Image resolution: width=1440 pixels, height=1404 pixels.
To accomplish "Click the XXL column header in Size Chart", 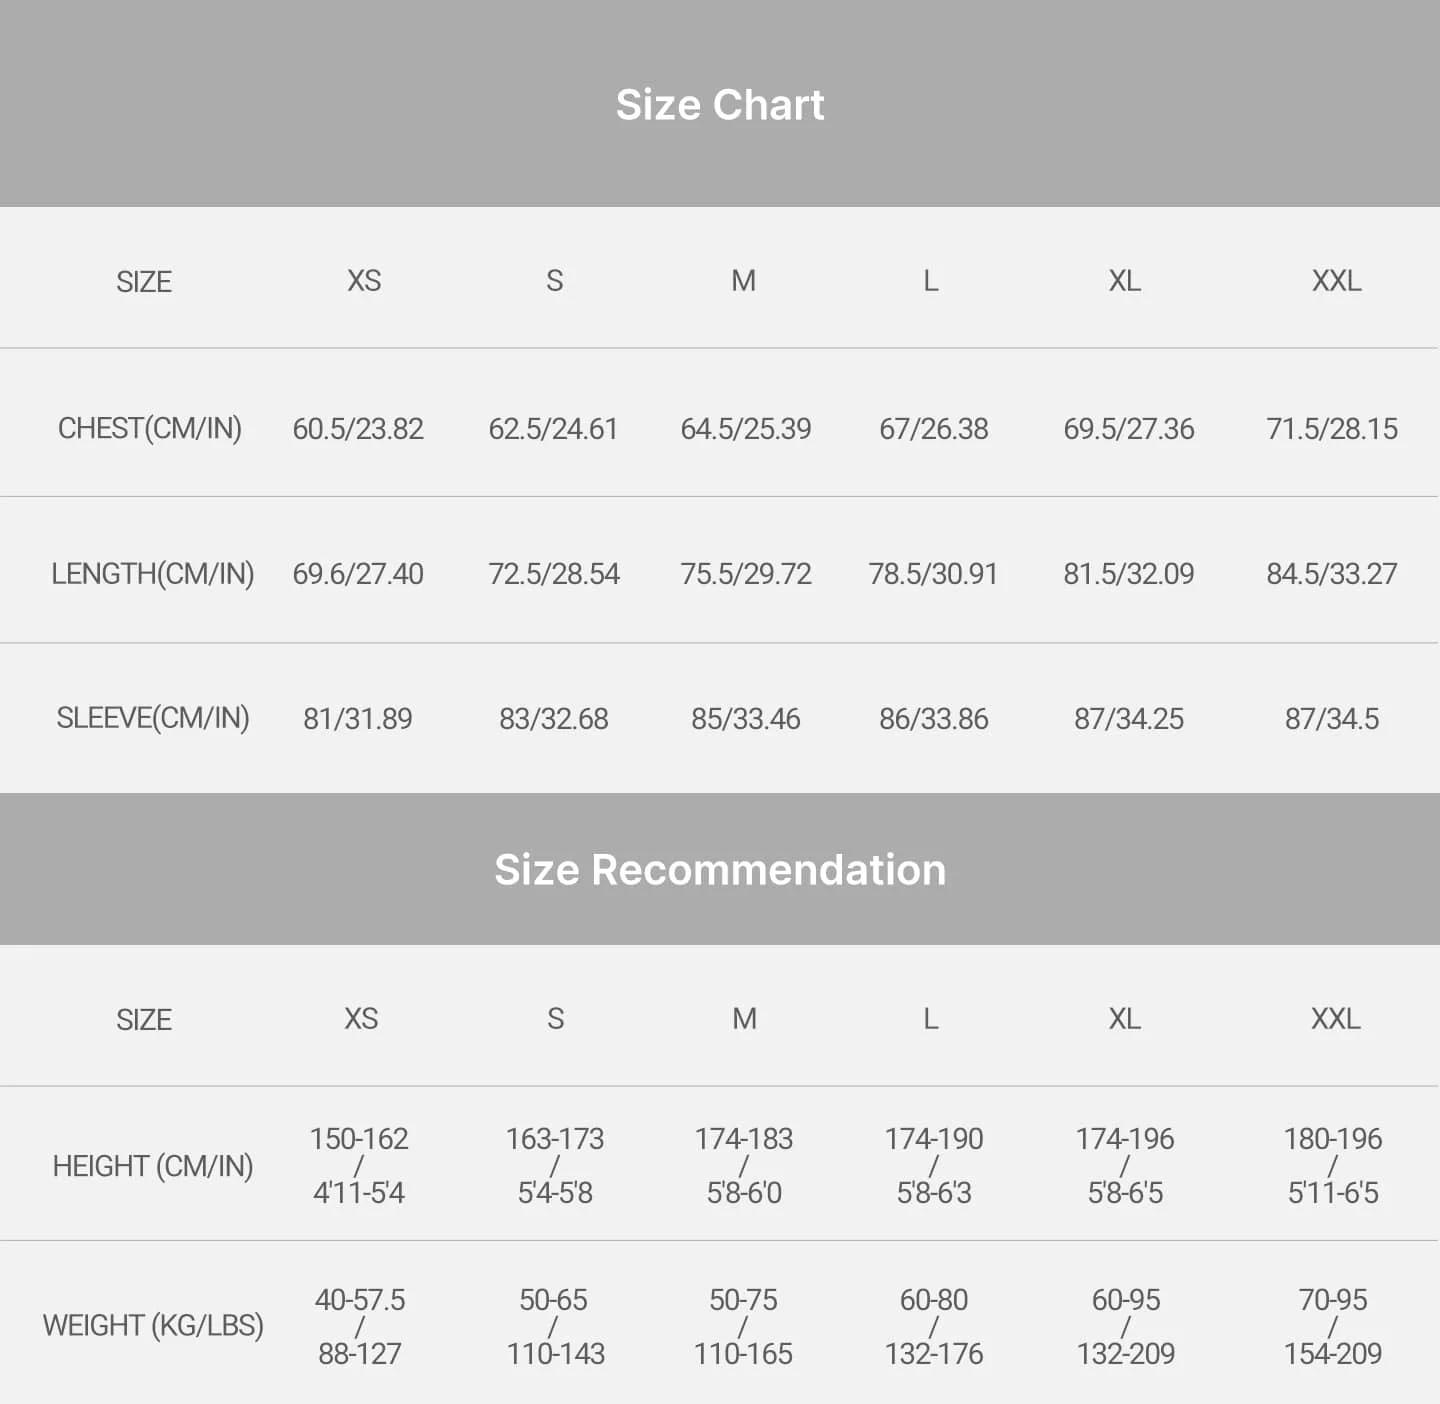I will tap(1336, 281).
